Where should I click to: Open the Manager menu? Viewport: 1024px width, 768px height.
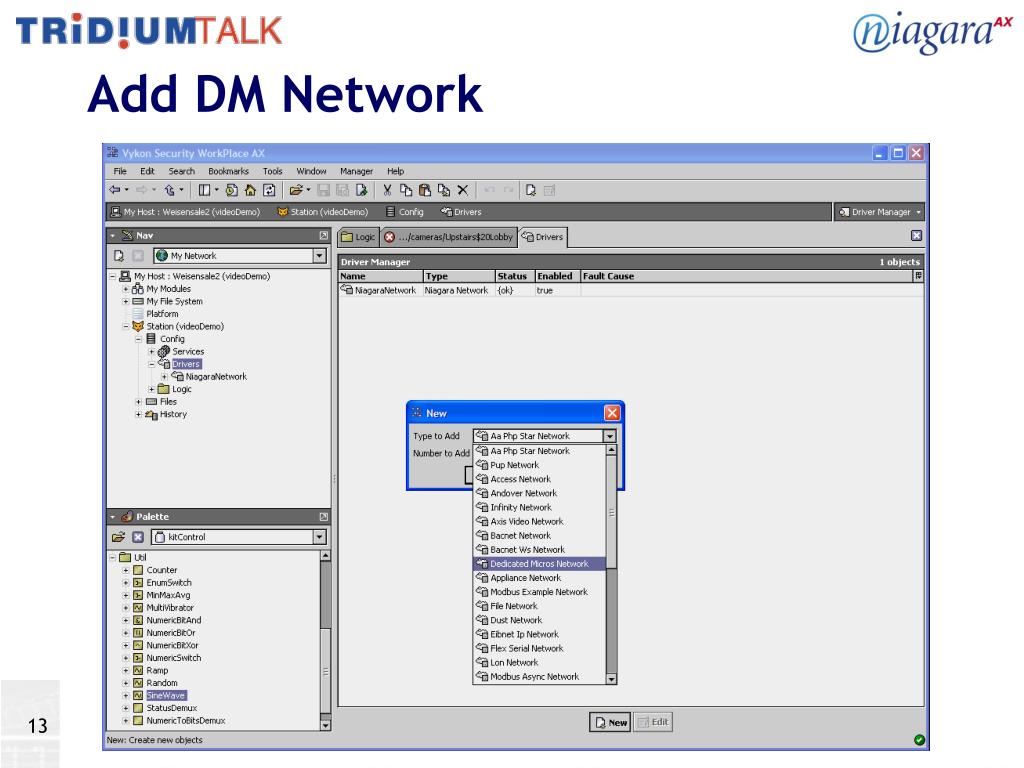click(357, 171)
